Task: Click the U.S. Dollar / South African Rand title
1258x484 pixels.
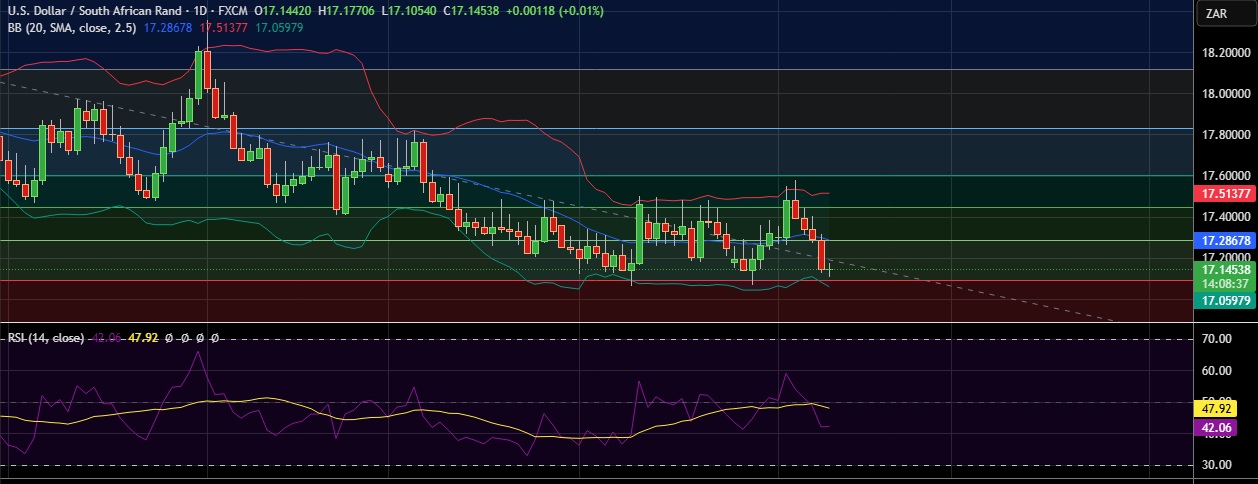Action: (95, 10)
